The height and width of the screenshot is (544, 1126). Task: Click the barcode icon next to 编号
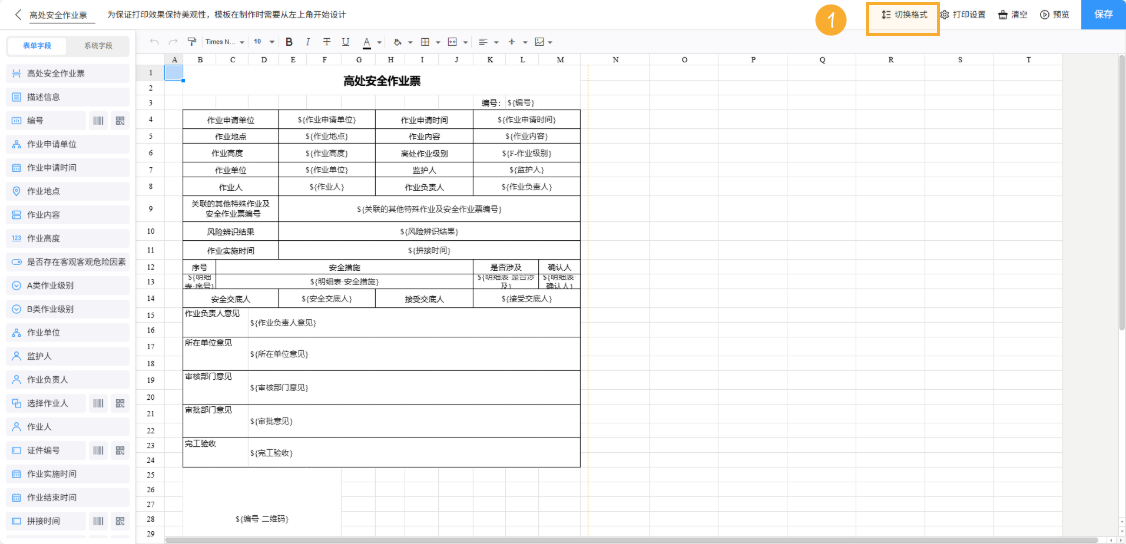point(98,121)
